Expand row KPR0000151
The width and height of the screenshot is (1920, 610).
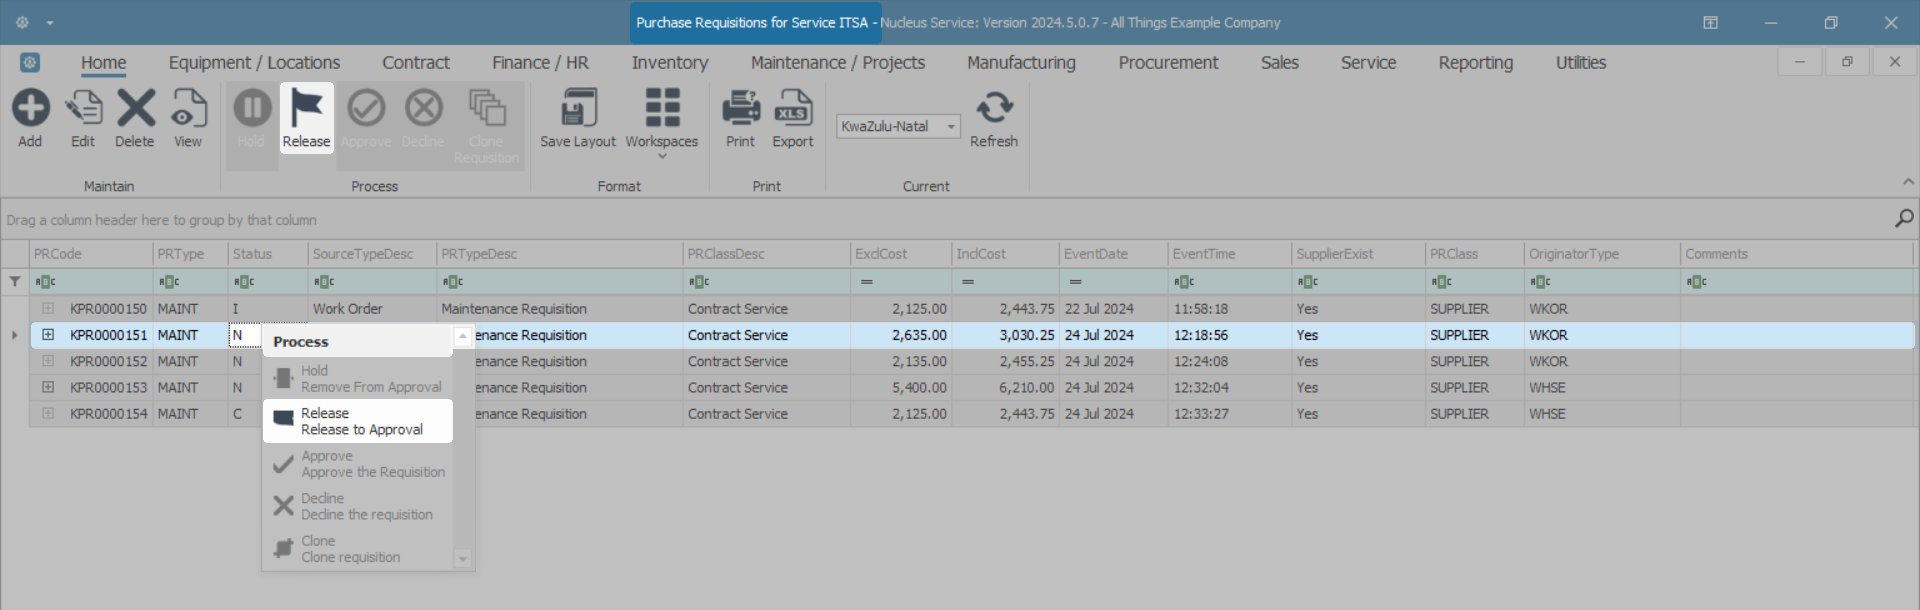pos(48,334)
